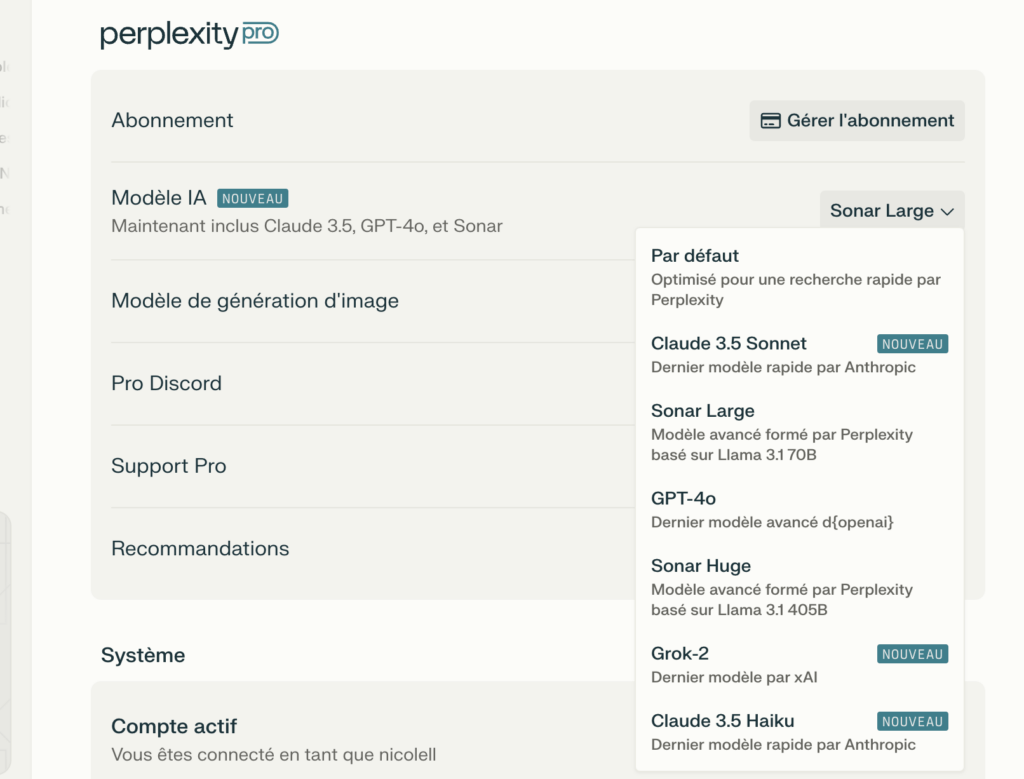The height and width of the screenshot is (779, 1024).
Task: Click description mentioning Llama 3.1 70B
Action: pyautogui.click(x=782, y=445)
